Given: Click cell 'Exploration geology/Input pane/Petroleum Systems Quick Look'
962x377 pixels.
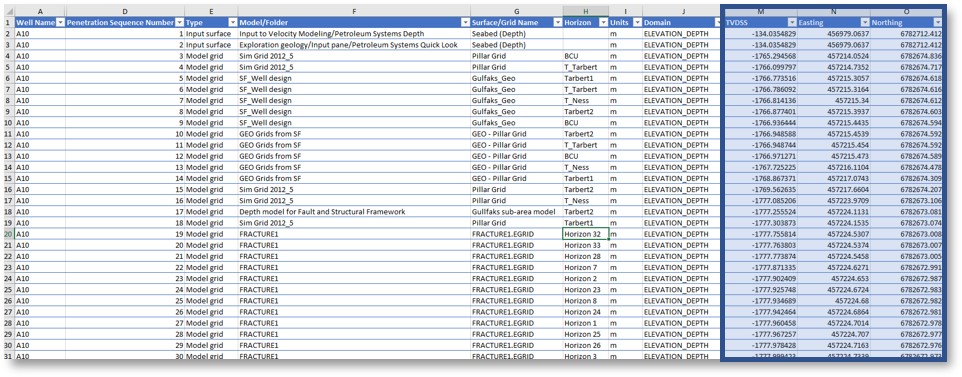Looking at the screenshot, I should pyautogui.click(x=353, y=44).
